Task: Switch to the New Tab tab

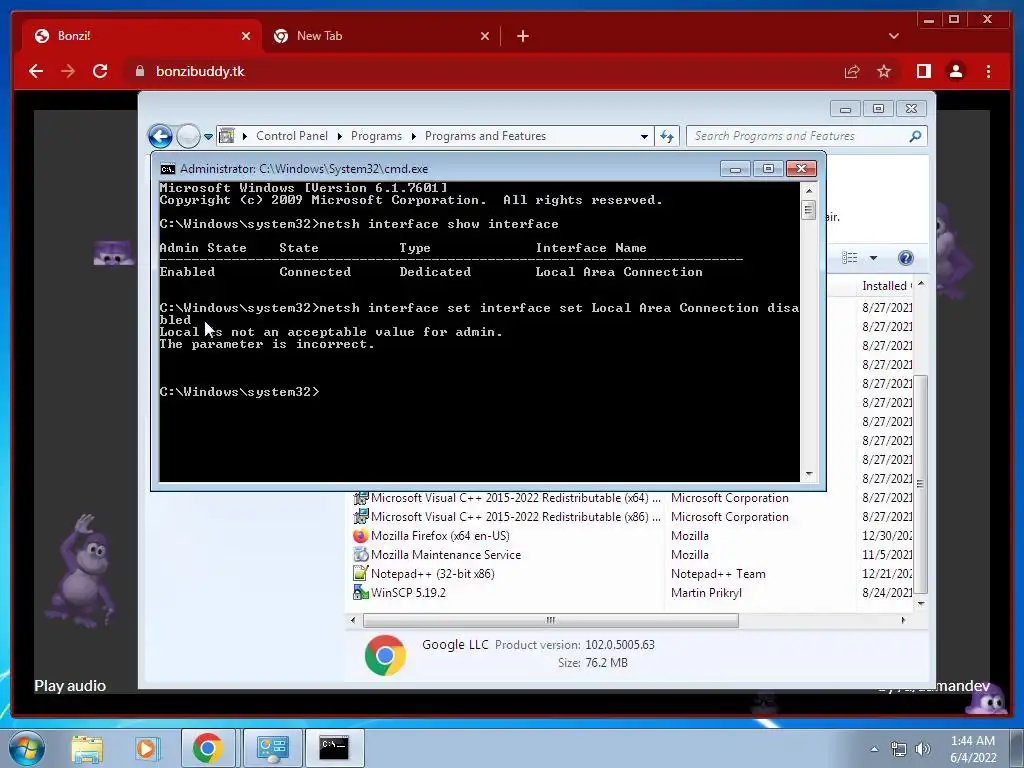Action: tap(381, 36)
